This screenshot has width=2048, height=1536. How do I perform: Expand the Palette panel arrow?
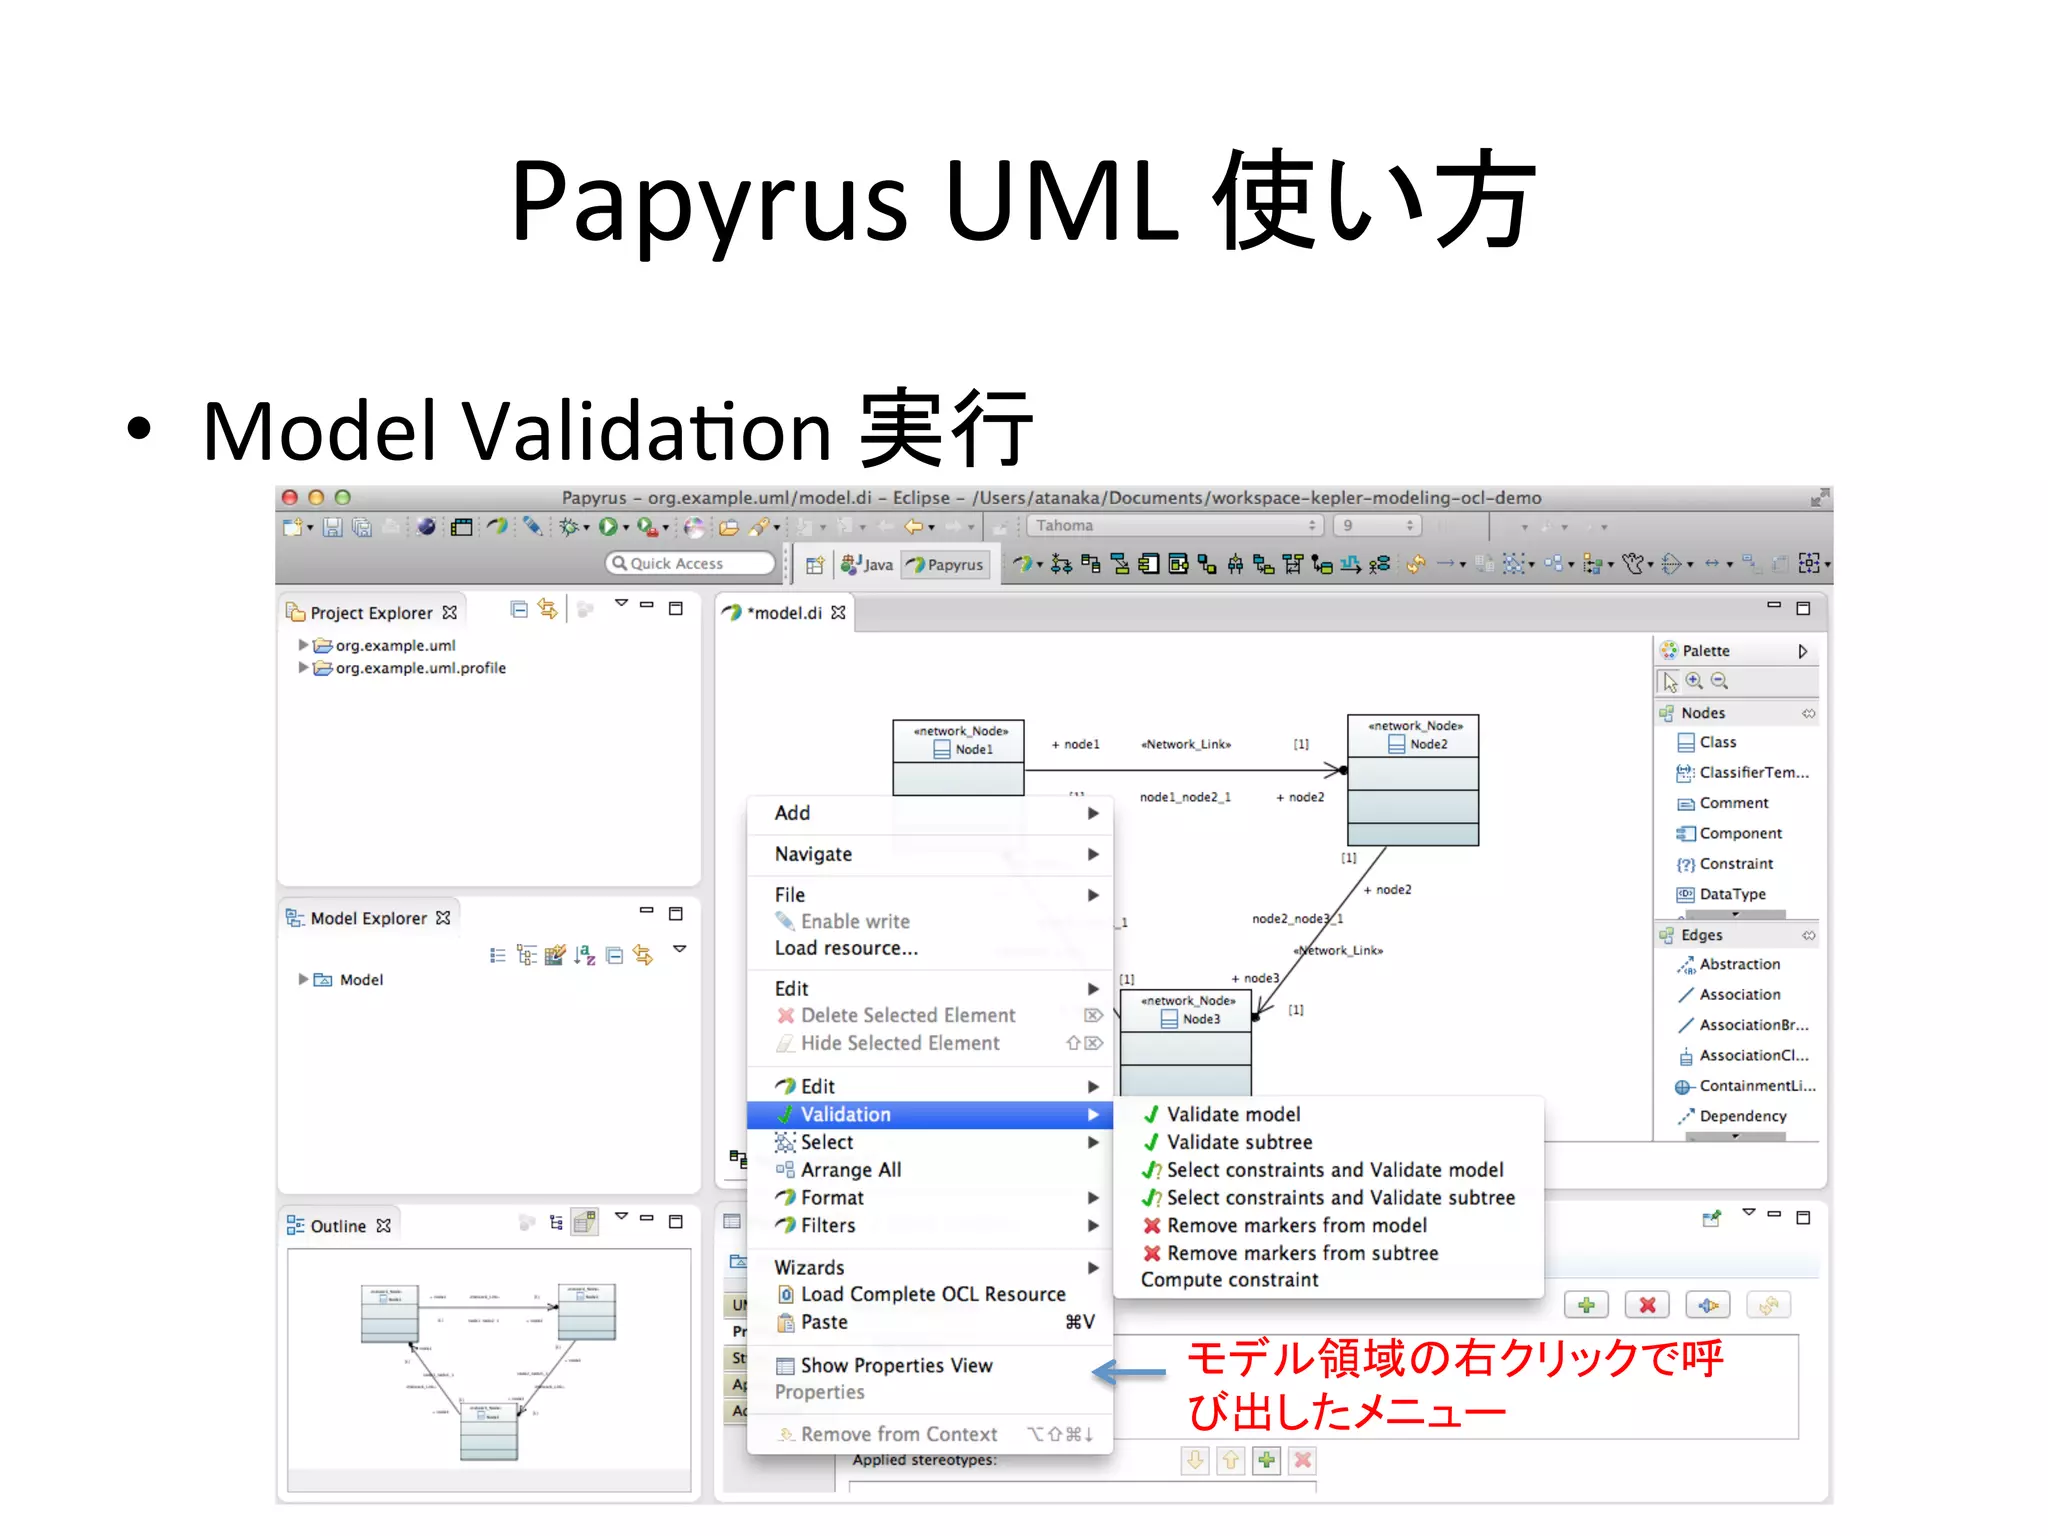1803,651
